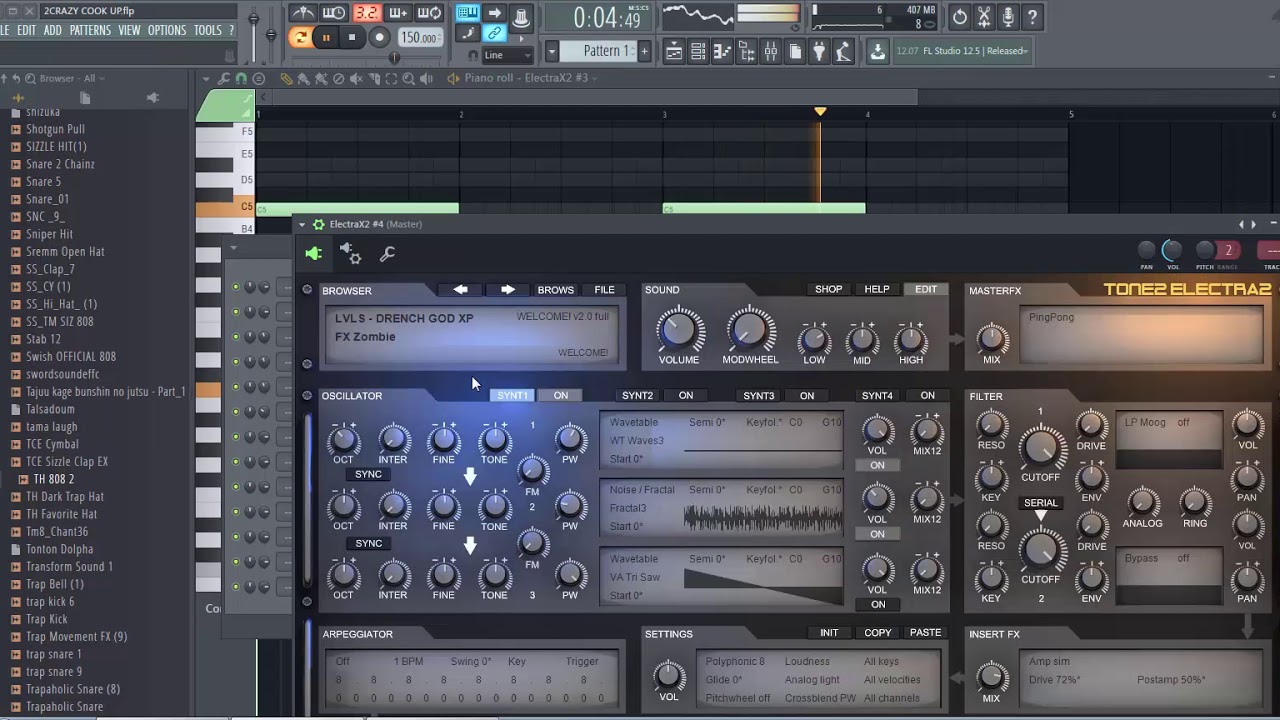The image size is (1280, 720).
Task: Enable typing keyboard to piano
Action: [467, 13]
